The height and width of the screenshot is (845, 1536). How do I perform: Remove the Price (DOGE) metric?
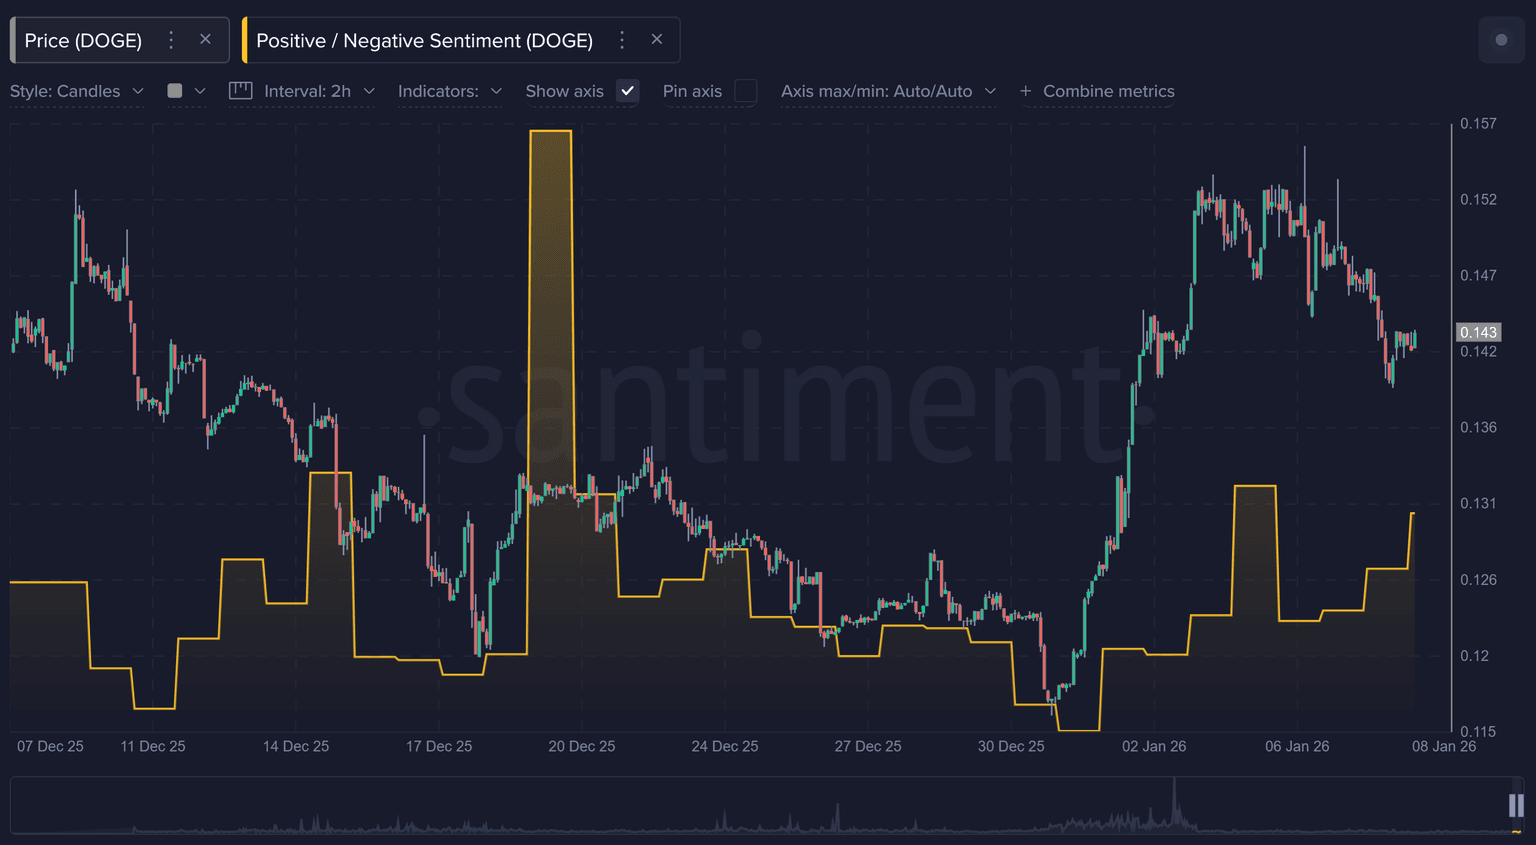205,40
